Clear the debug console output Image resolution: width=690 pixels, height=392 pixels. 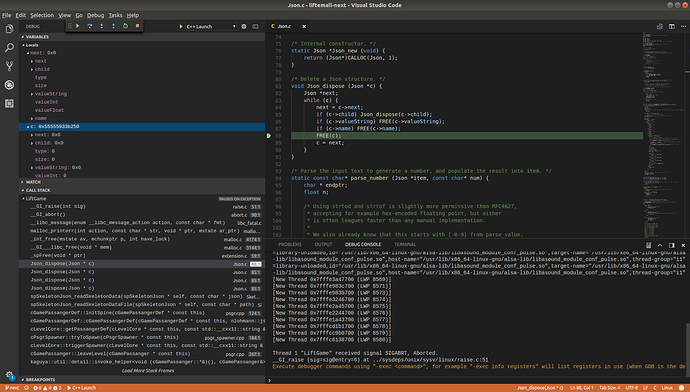tap(648, 245)
